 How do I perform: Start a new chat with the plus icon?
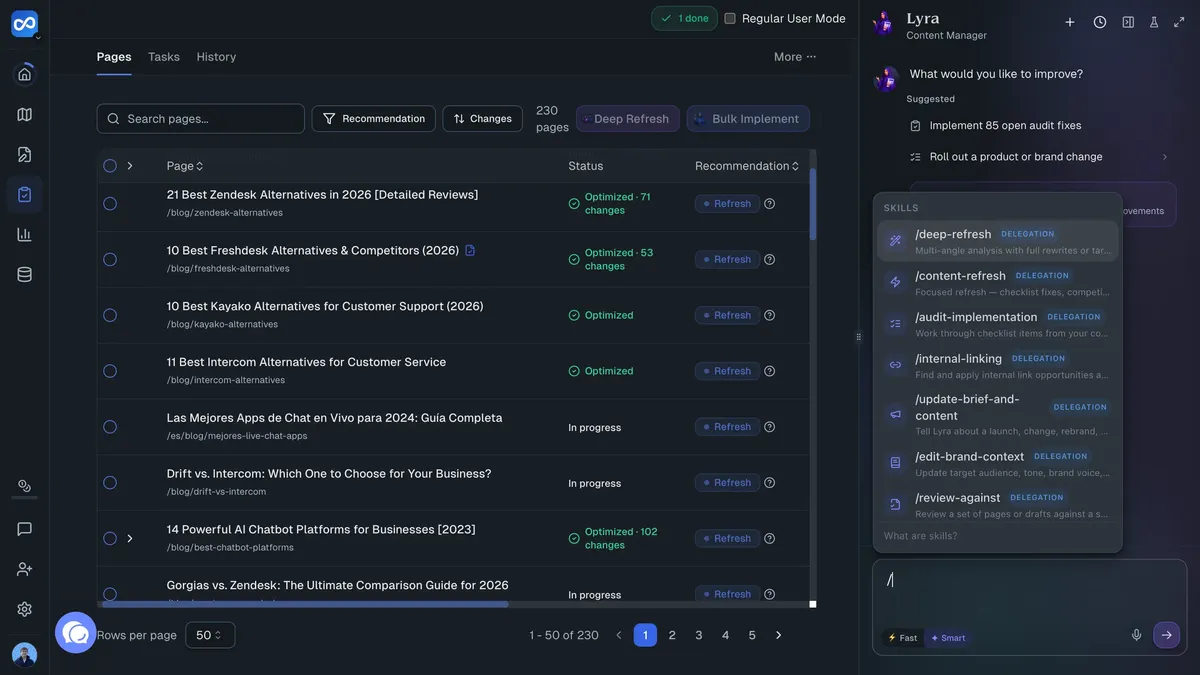pos(1070,22)
